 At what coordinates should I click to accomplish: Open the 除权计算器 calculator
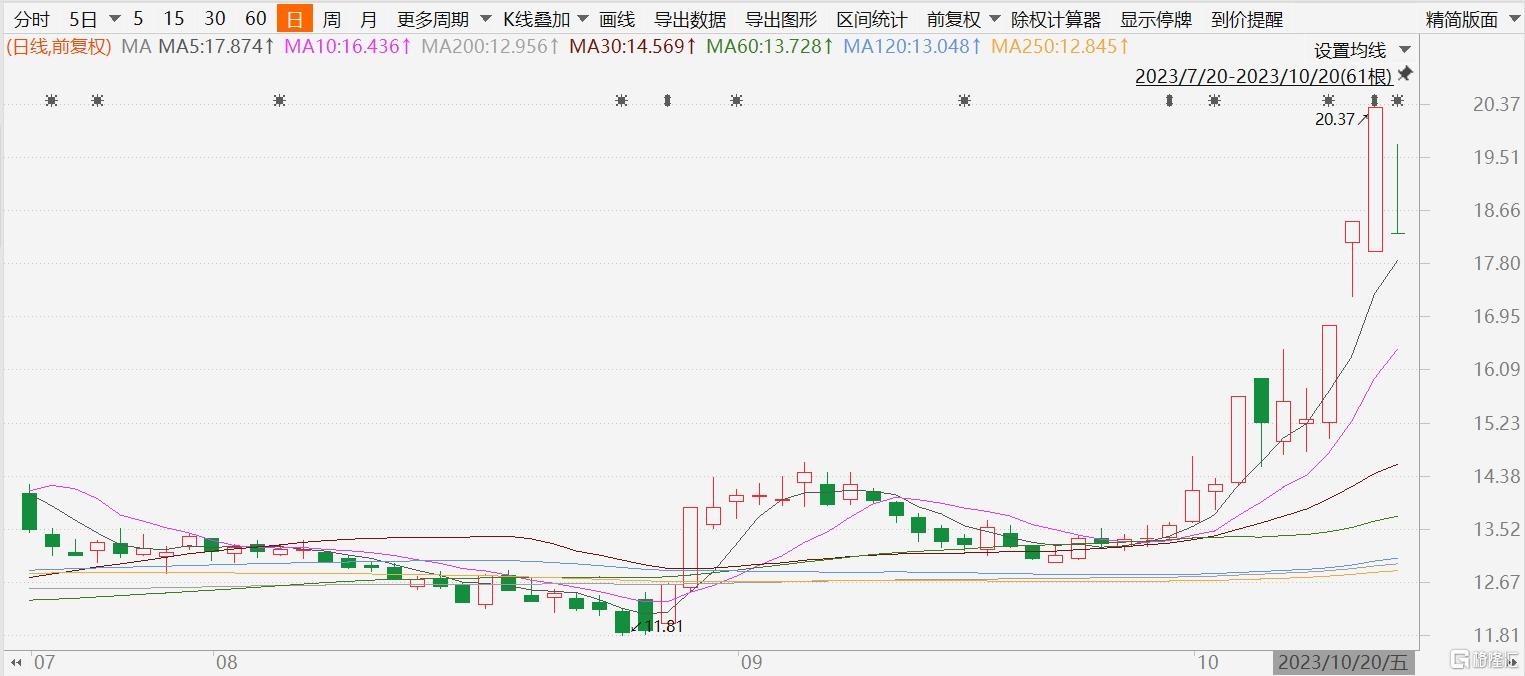click(x=1056, y=19)
